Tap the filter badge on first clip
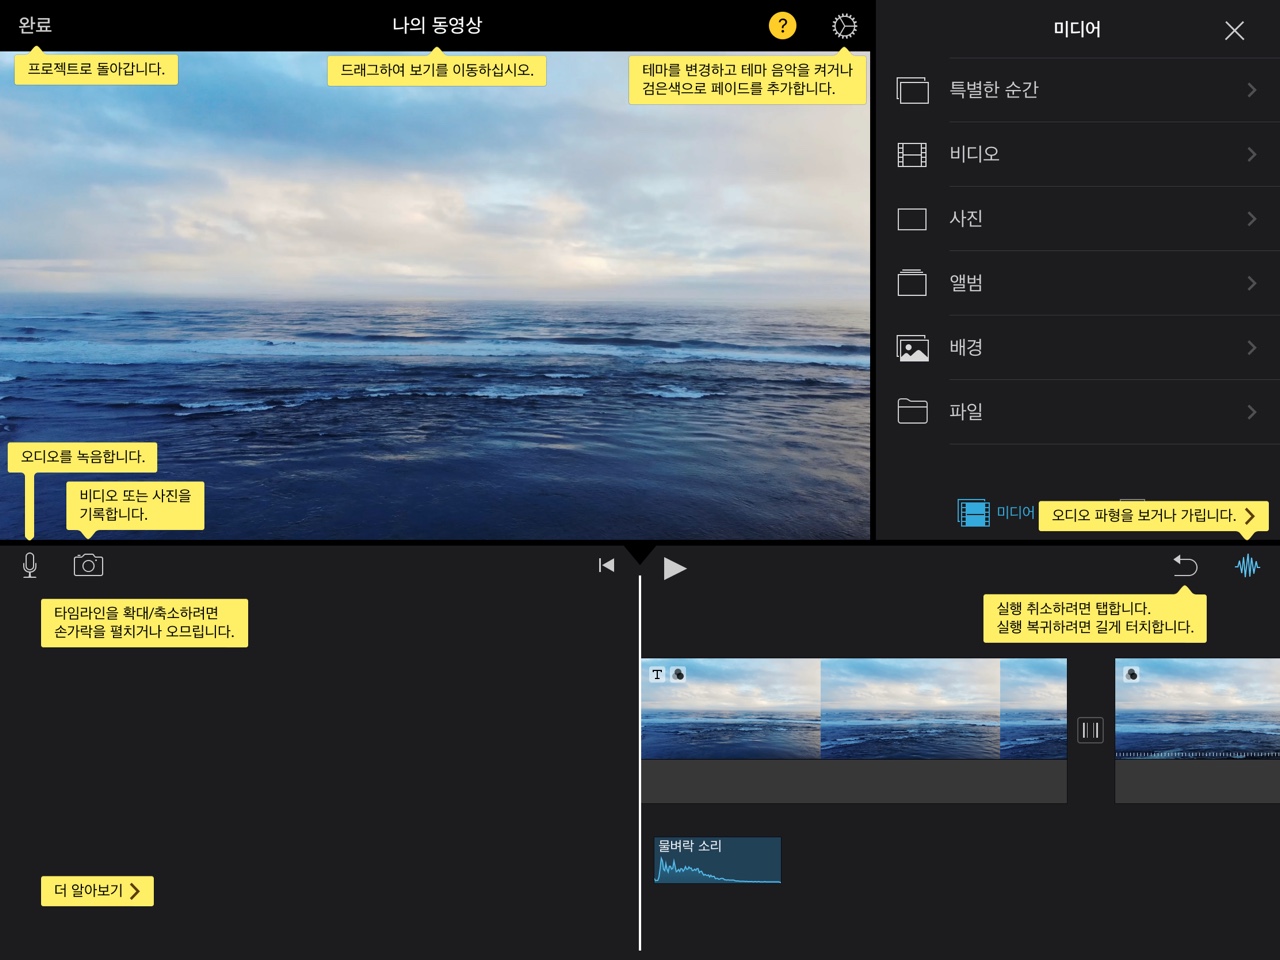 678,674
